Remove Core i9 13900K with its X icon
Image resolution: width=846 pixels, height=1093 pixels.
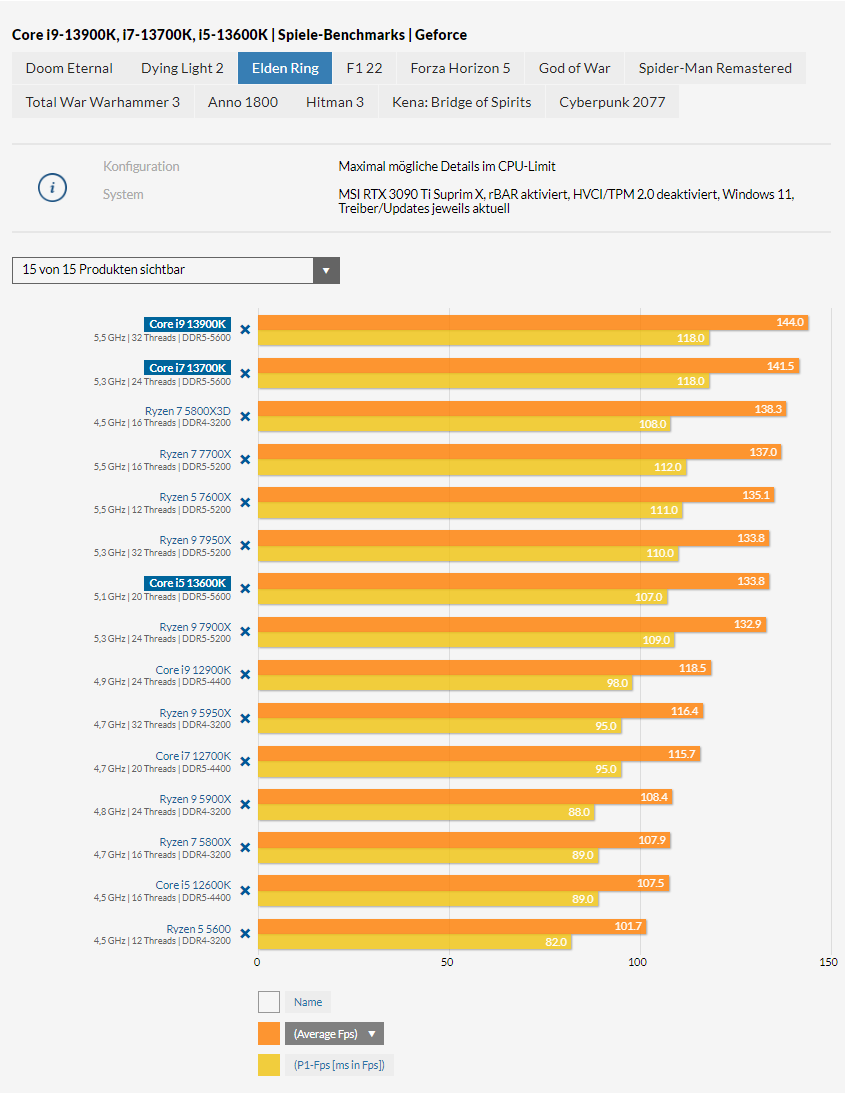245,330
